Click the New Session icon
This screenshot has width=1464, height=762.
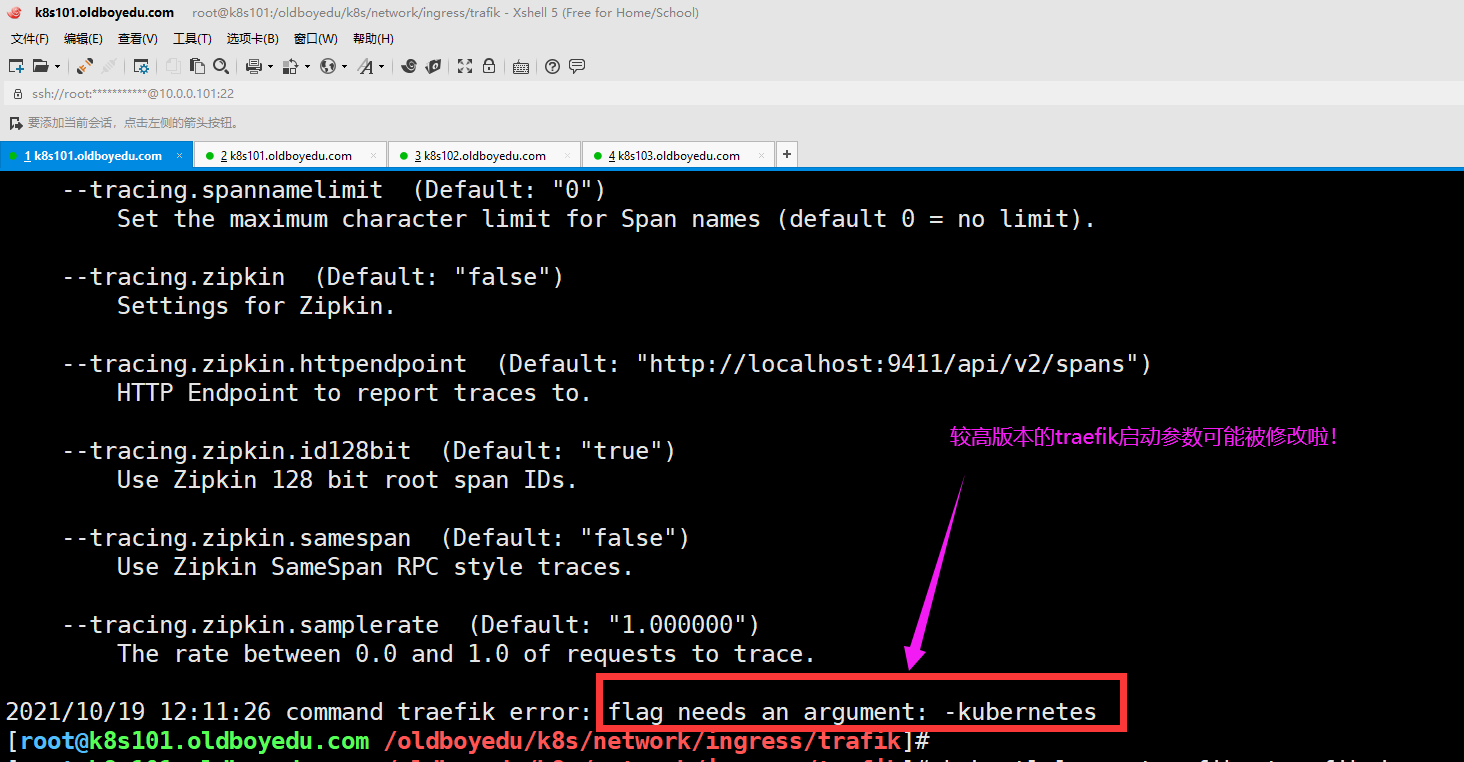click(16, 67)
